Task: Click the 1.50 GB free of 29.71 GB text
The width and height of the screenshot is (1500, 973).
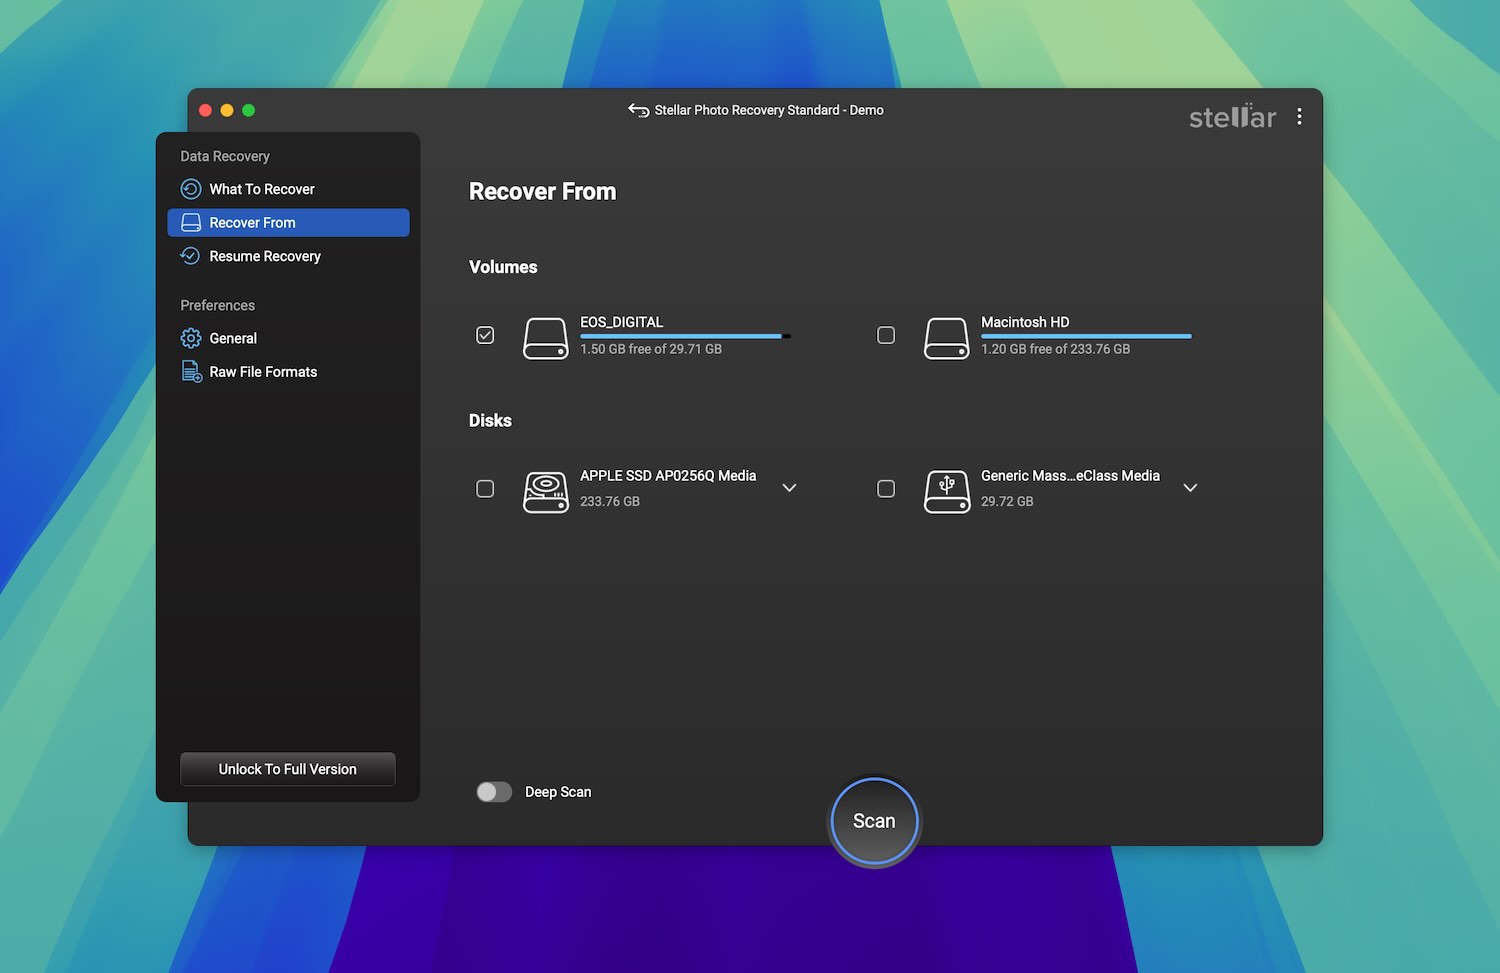Action: [x=651, y=349]
